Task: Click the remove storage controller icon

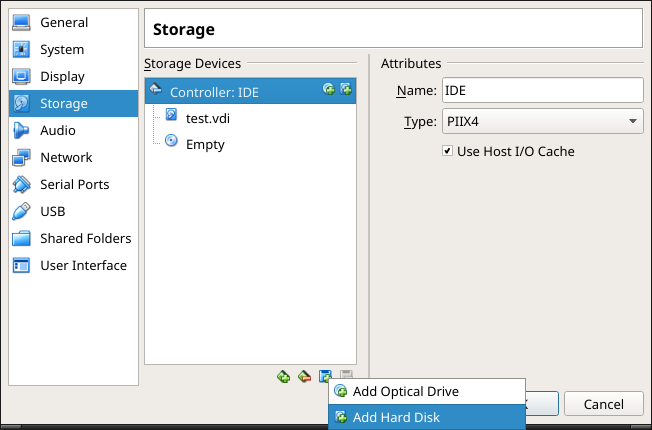Action: click(x=304, y=377)
